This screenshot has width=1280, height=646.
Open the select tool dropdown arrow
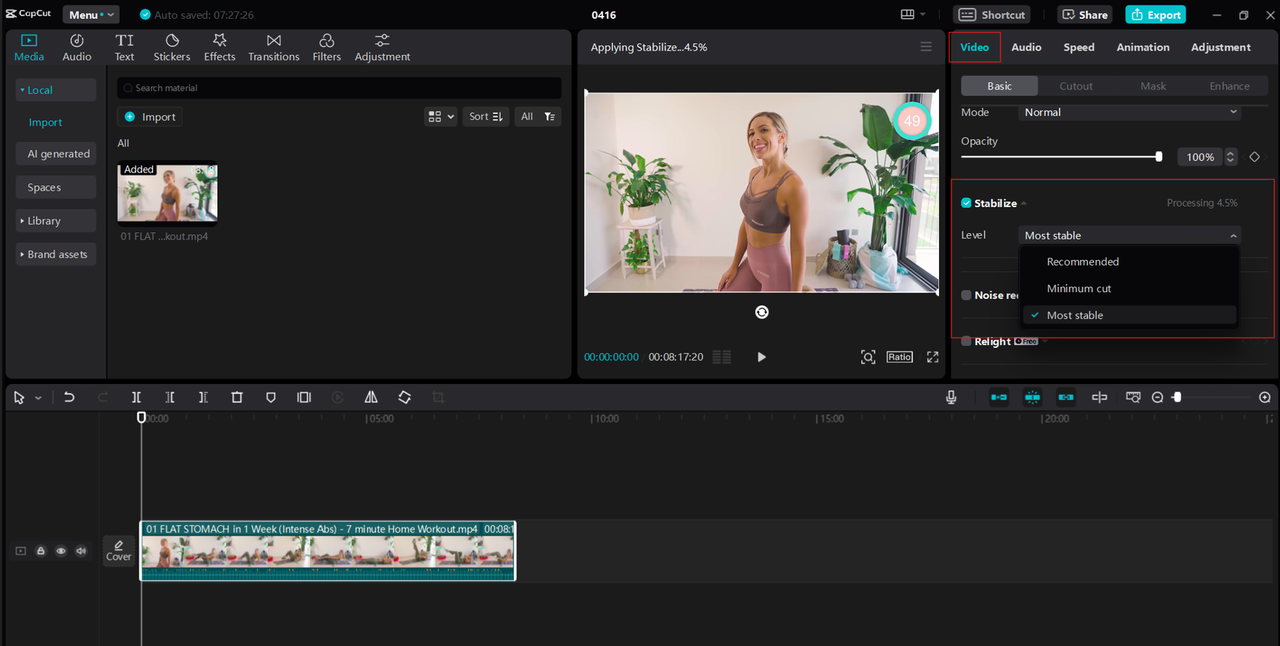point(38,398)
